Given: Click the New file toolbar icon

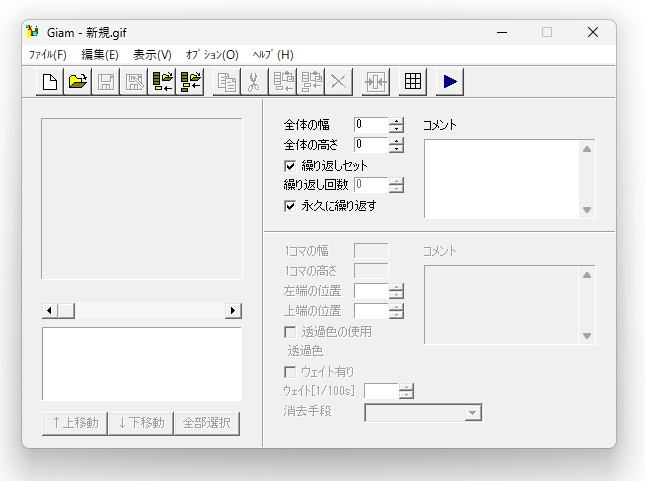Looking at the screenshot, I should (x=50, y=83).
